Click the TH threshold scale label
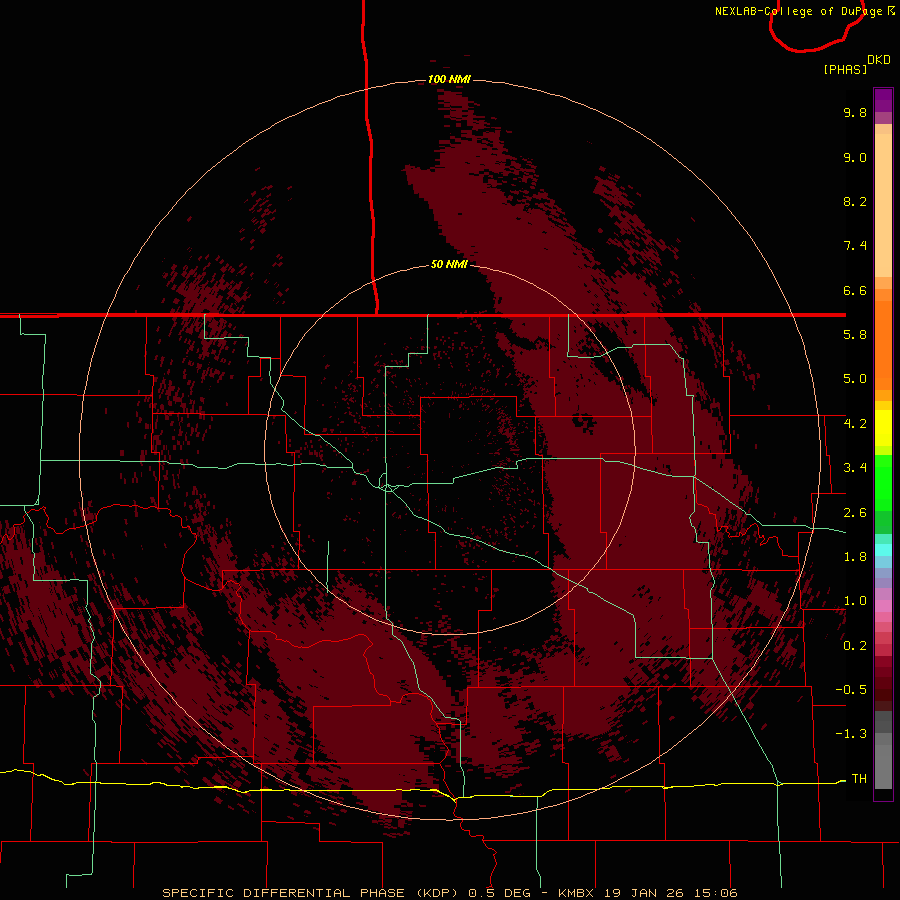 [x=859, y=778]
